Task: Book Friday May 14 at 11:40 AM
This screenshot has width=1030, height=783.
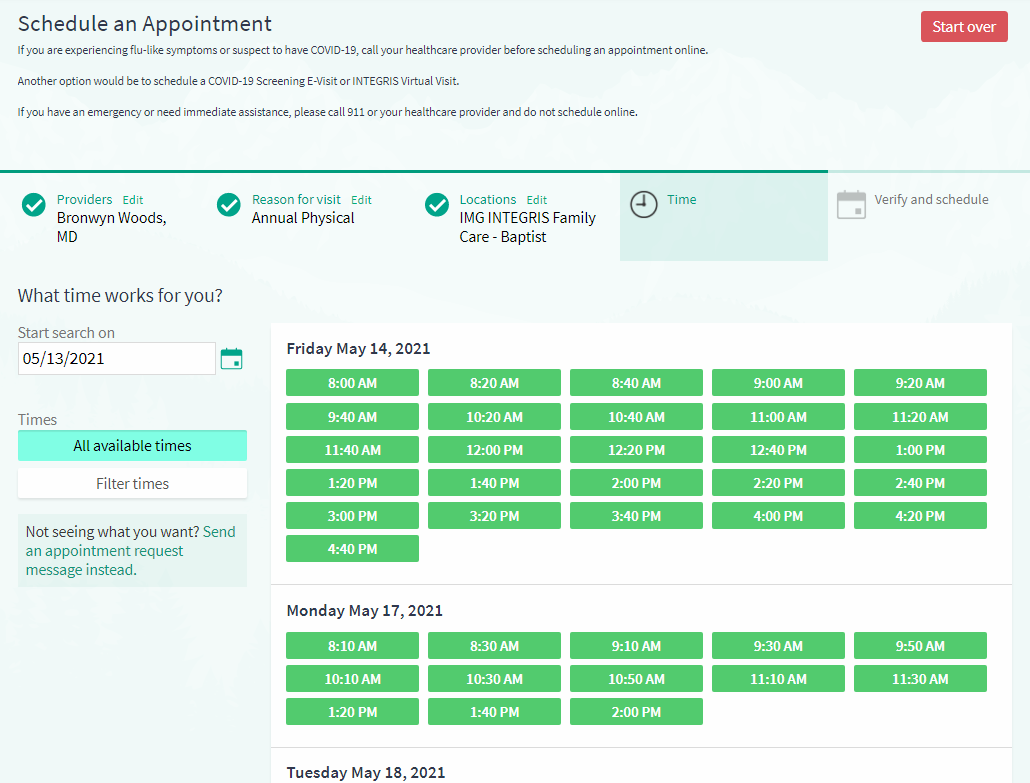Action: (x=352, y=450)
